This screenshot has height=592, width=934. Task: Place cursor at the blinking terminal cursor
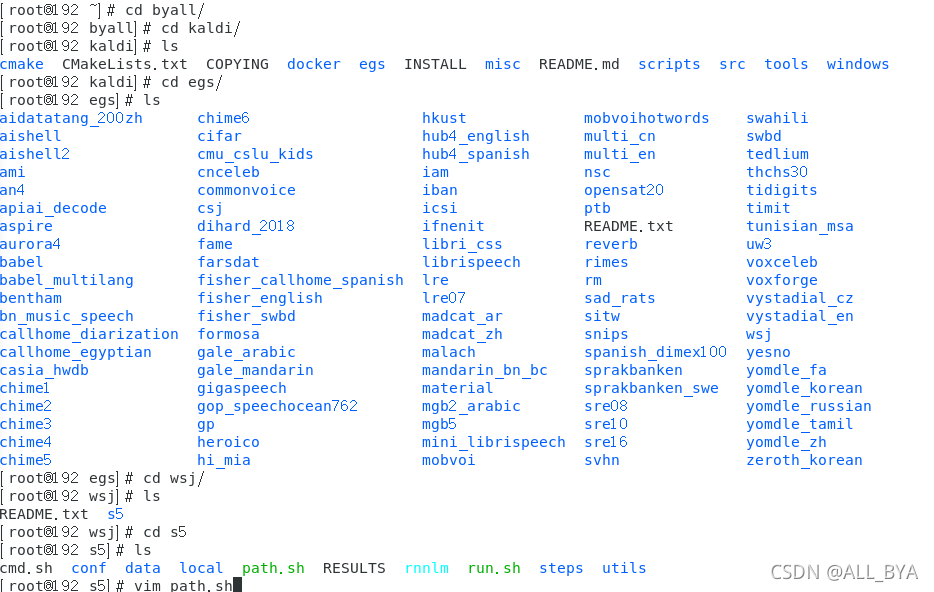[236, 585]
